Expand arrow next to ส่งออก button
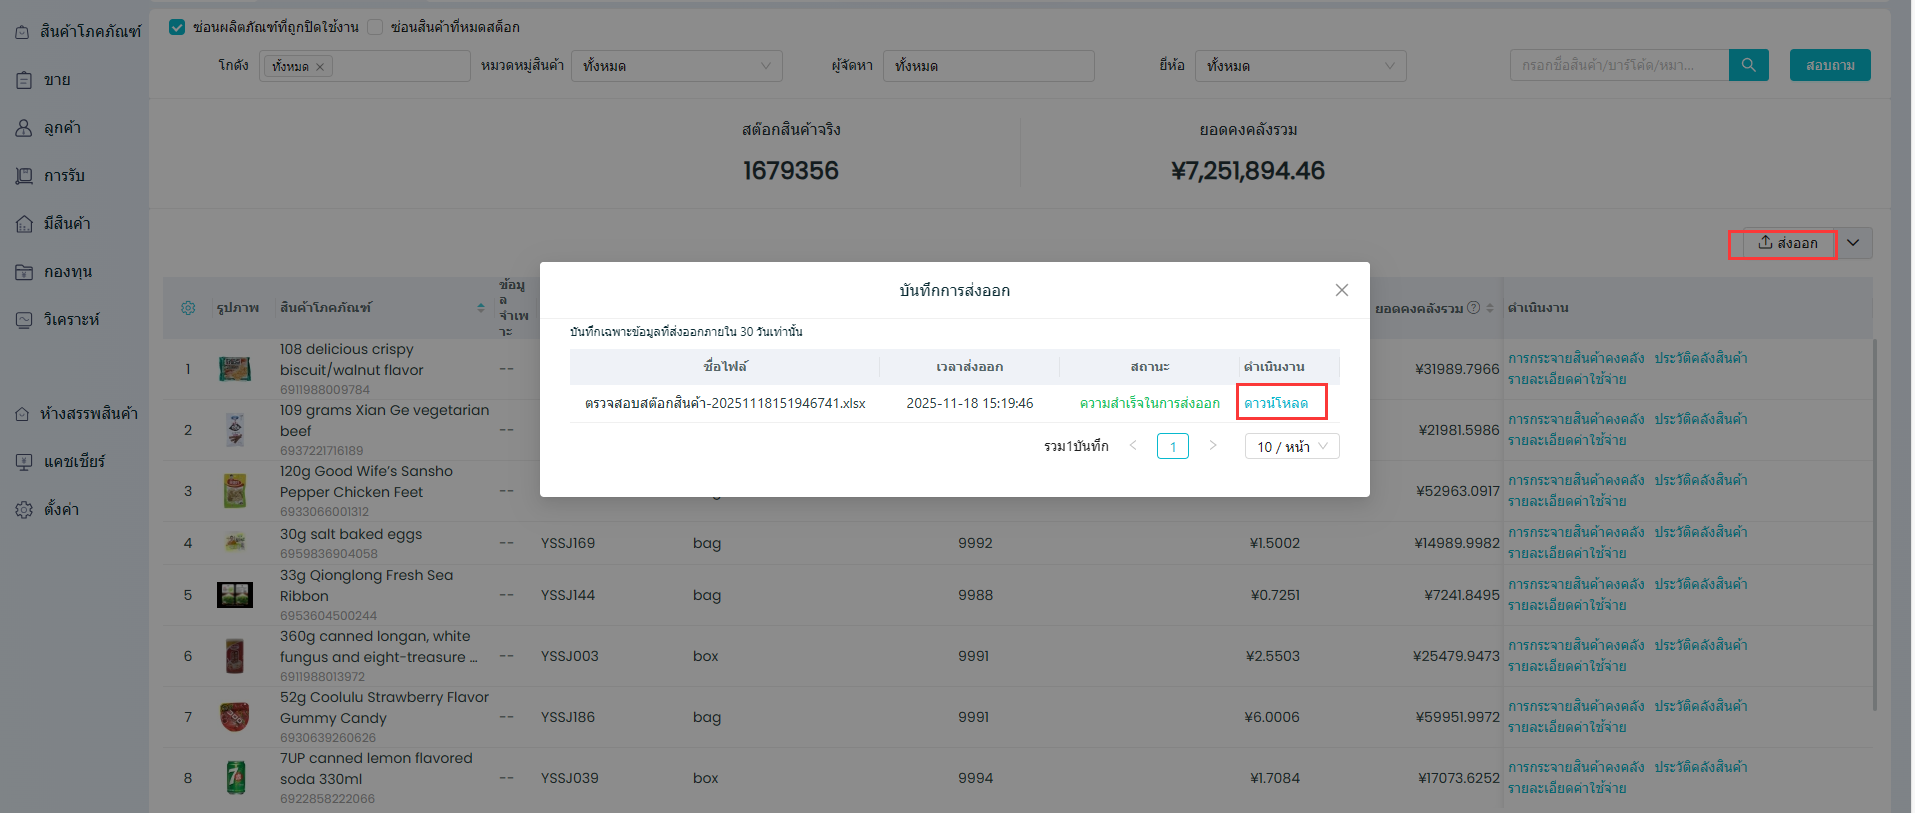Viewport: 1915px width, 813px height. [x=1853, y=243]
